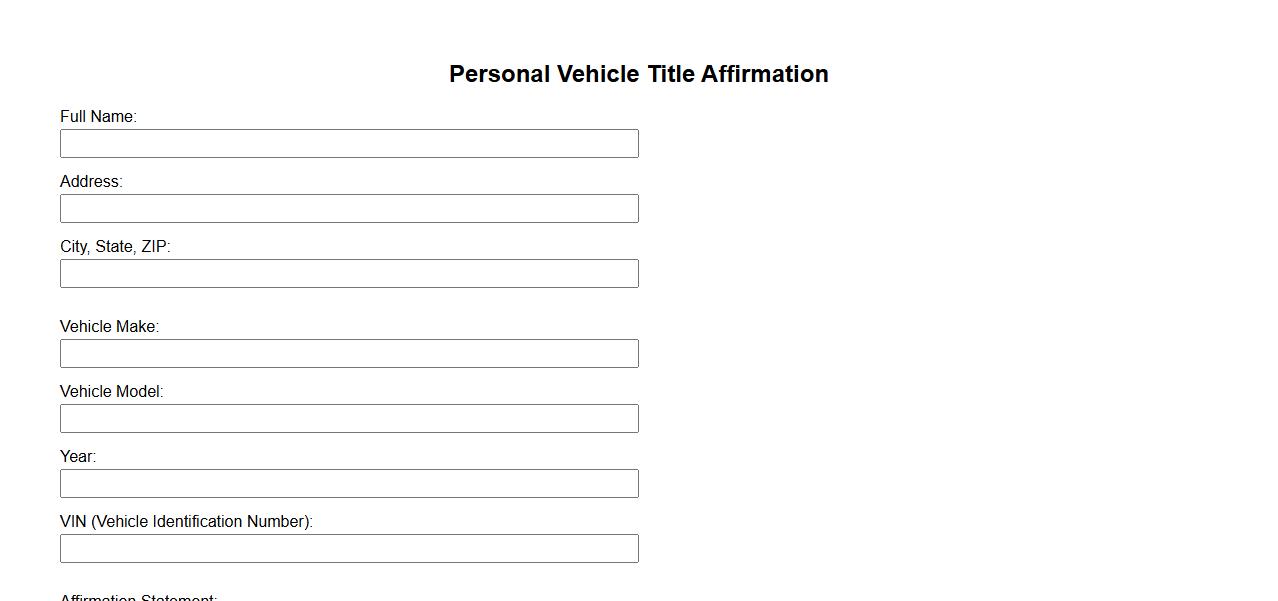Click the "Full Name:" label
The image size is (1278, 601).
(x=98, y=117)
